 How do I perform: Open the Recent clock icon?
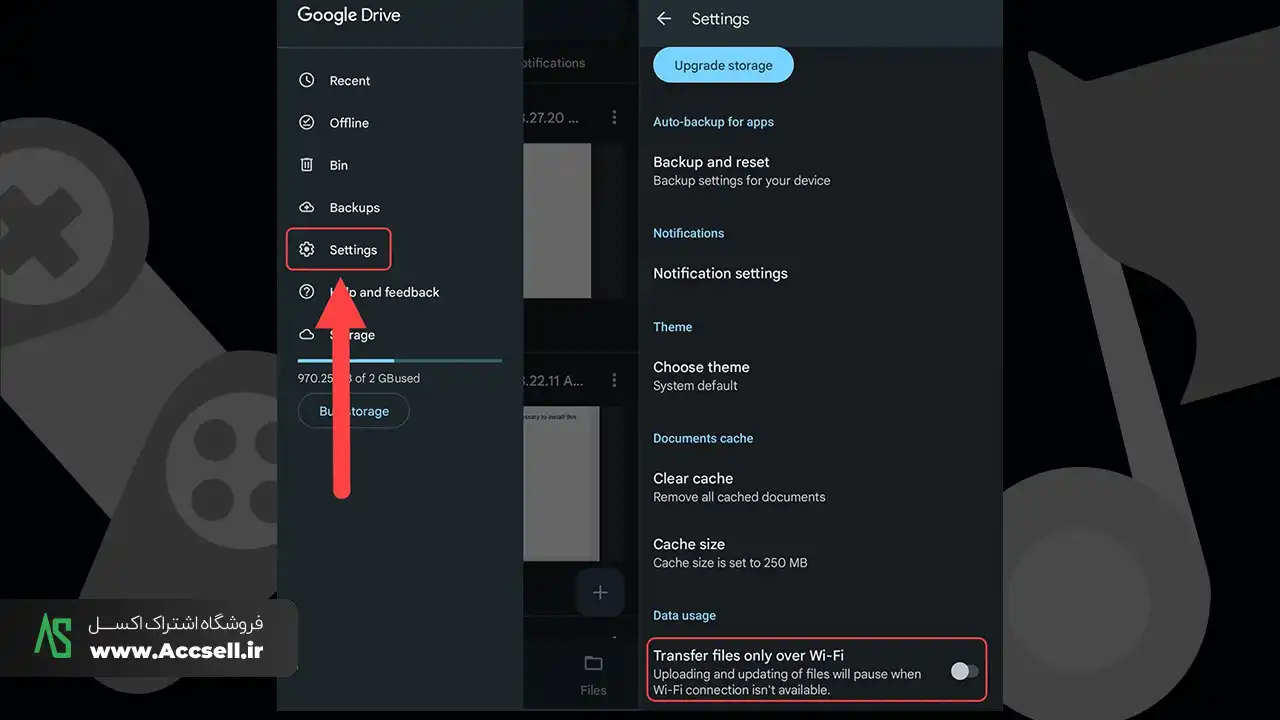(307, 80)
